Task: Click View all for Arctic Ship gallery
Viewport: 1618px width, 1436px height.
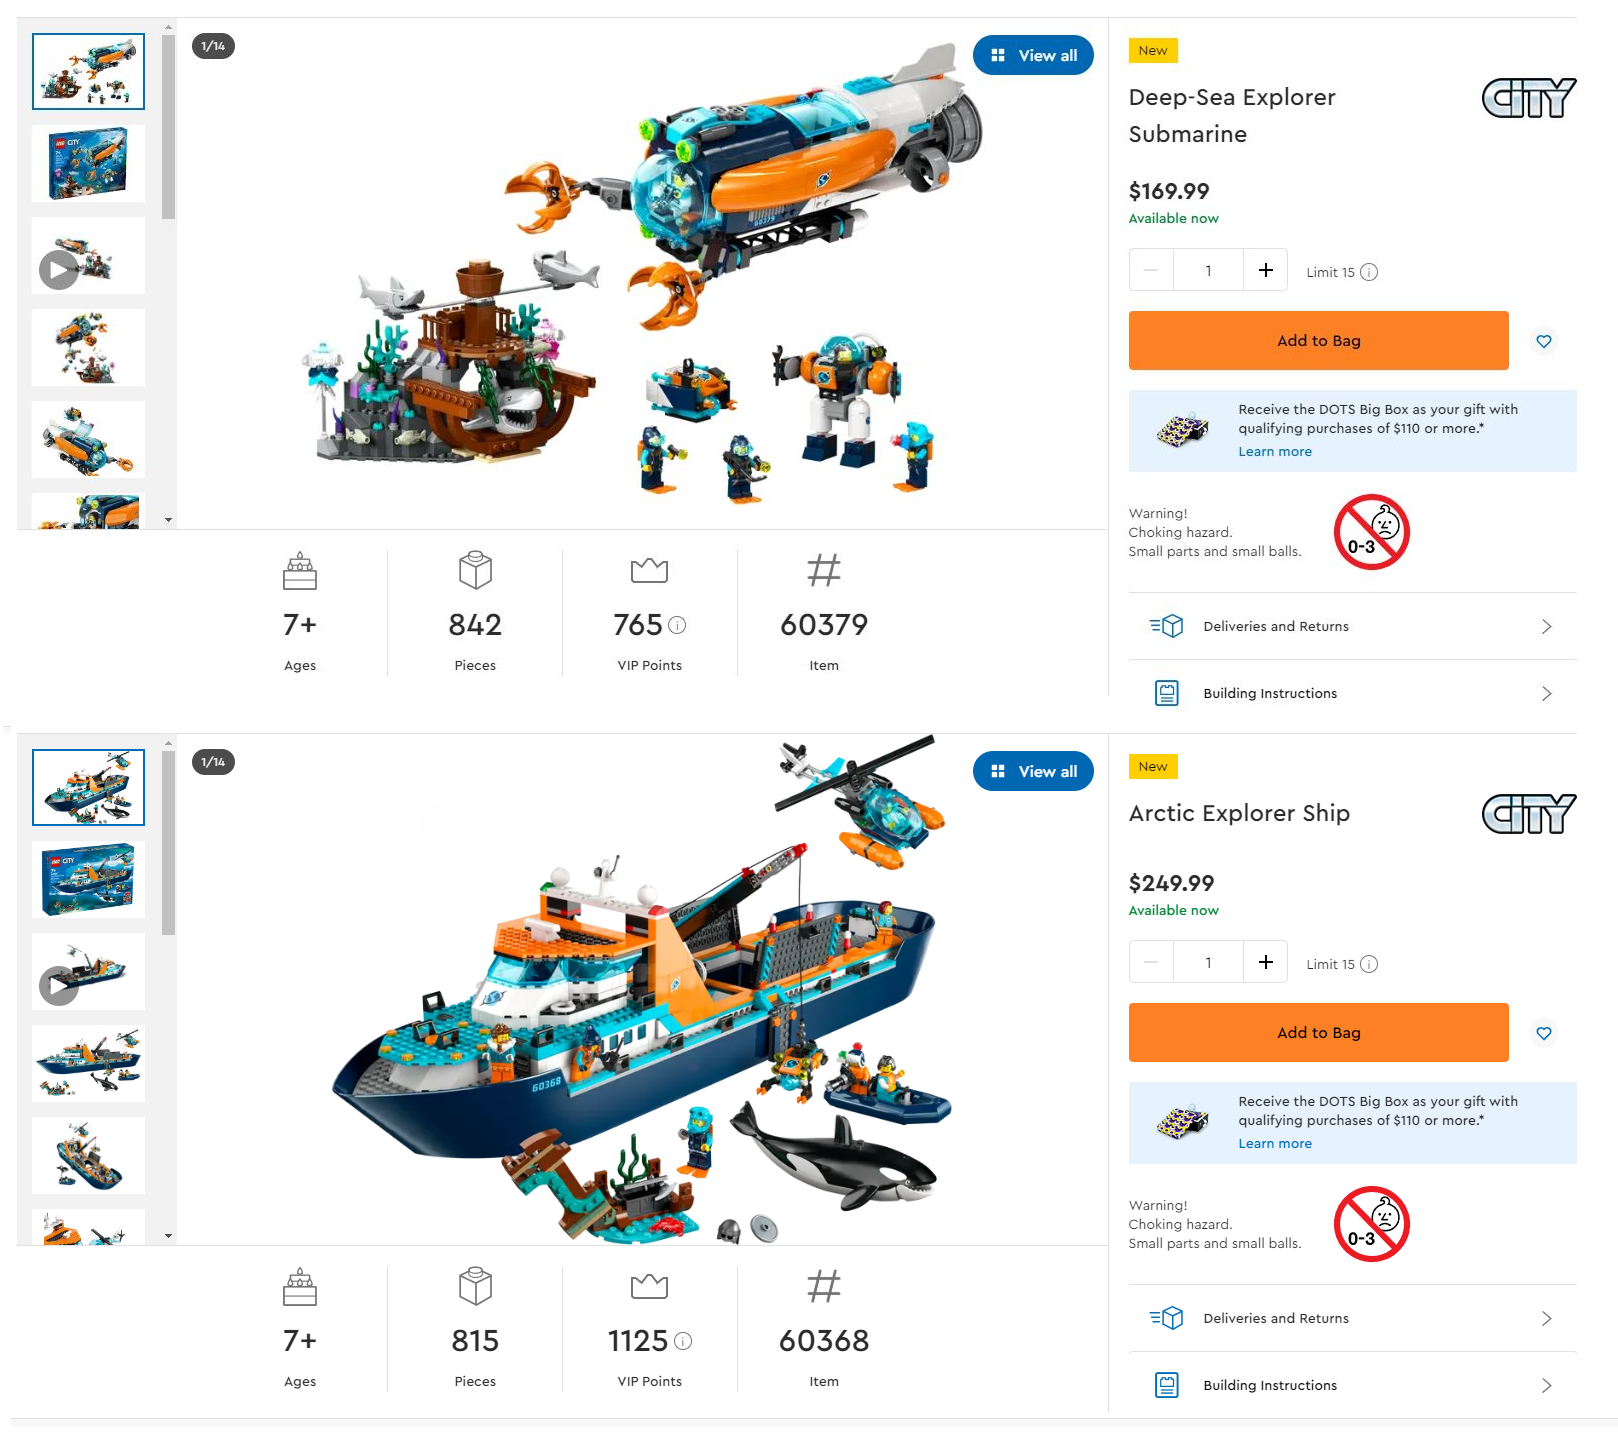Action: click(x=1033, y=771)
